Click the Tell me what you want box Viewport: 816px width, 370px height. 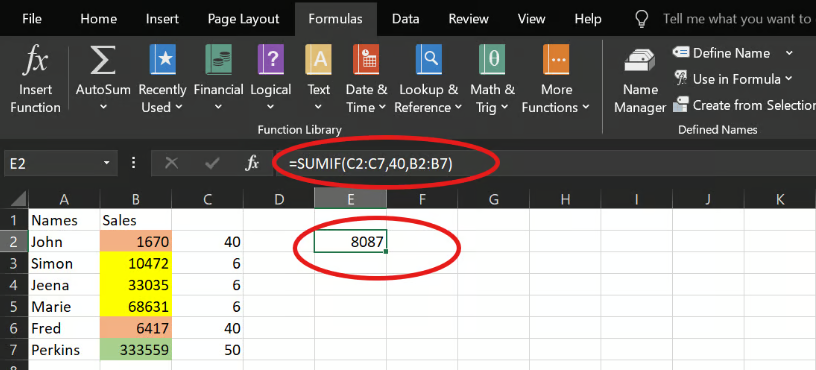pos(737,19)
